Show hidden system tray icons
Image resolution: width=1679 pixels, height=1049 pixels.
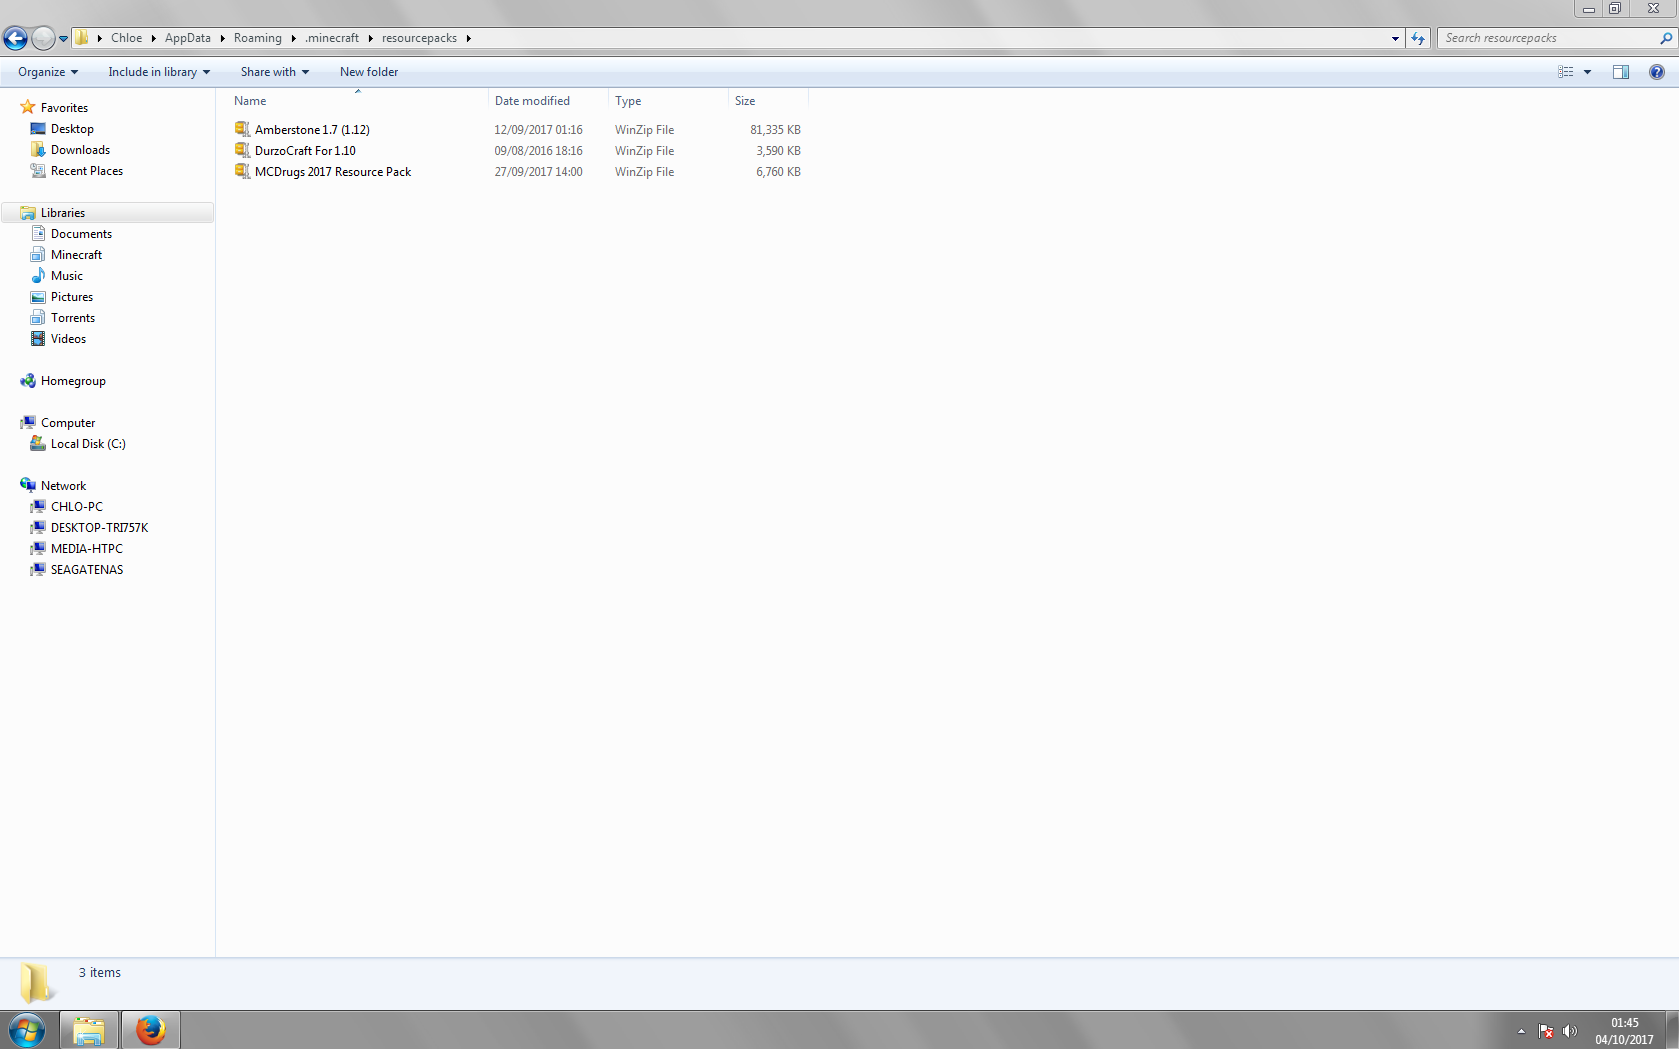pos(1521,1031)
